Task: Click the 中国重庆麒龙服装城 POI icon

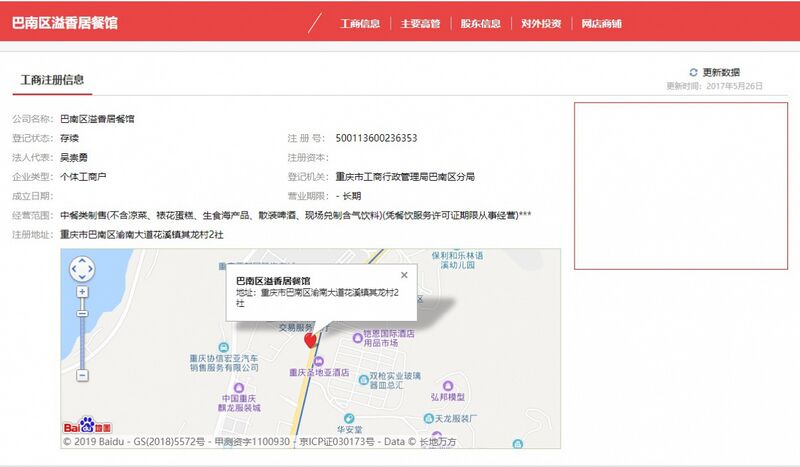Action: (238, 388)
